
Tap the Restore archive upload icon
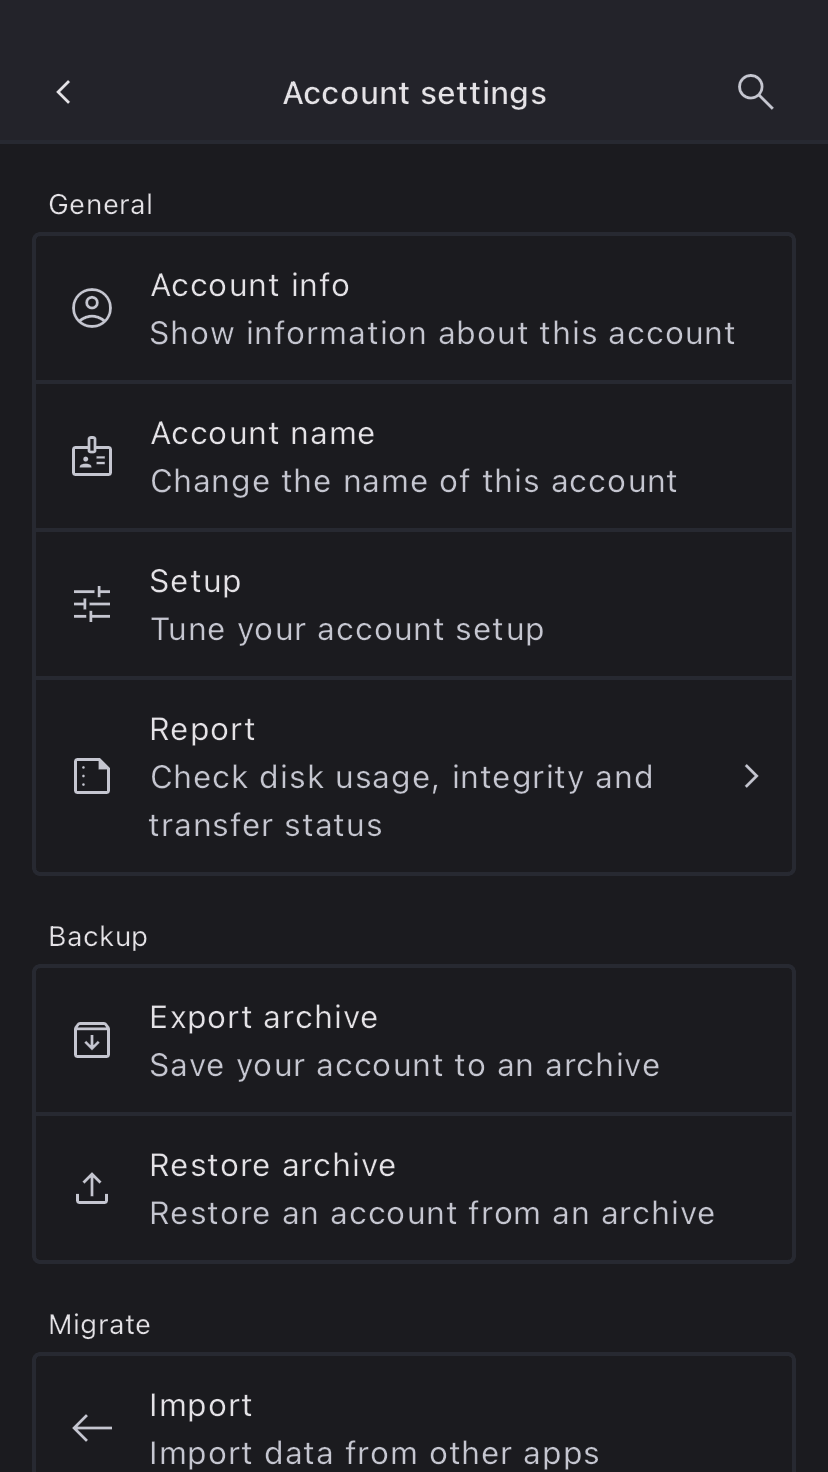(x=92, y=1188)
